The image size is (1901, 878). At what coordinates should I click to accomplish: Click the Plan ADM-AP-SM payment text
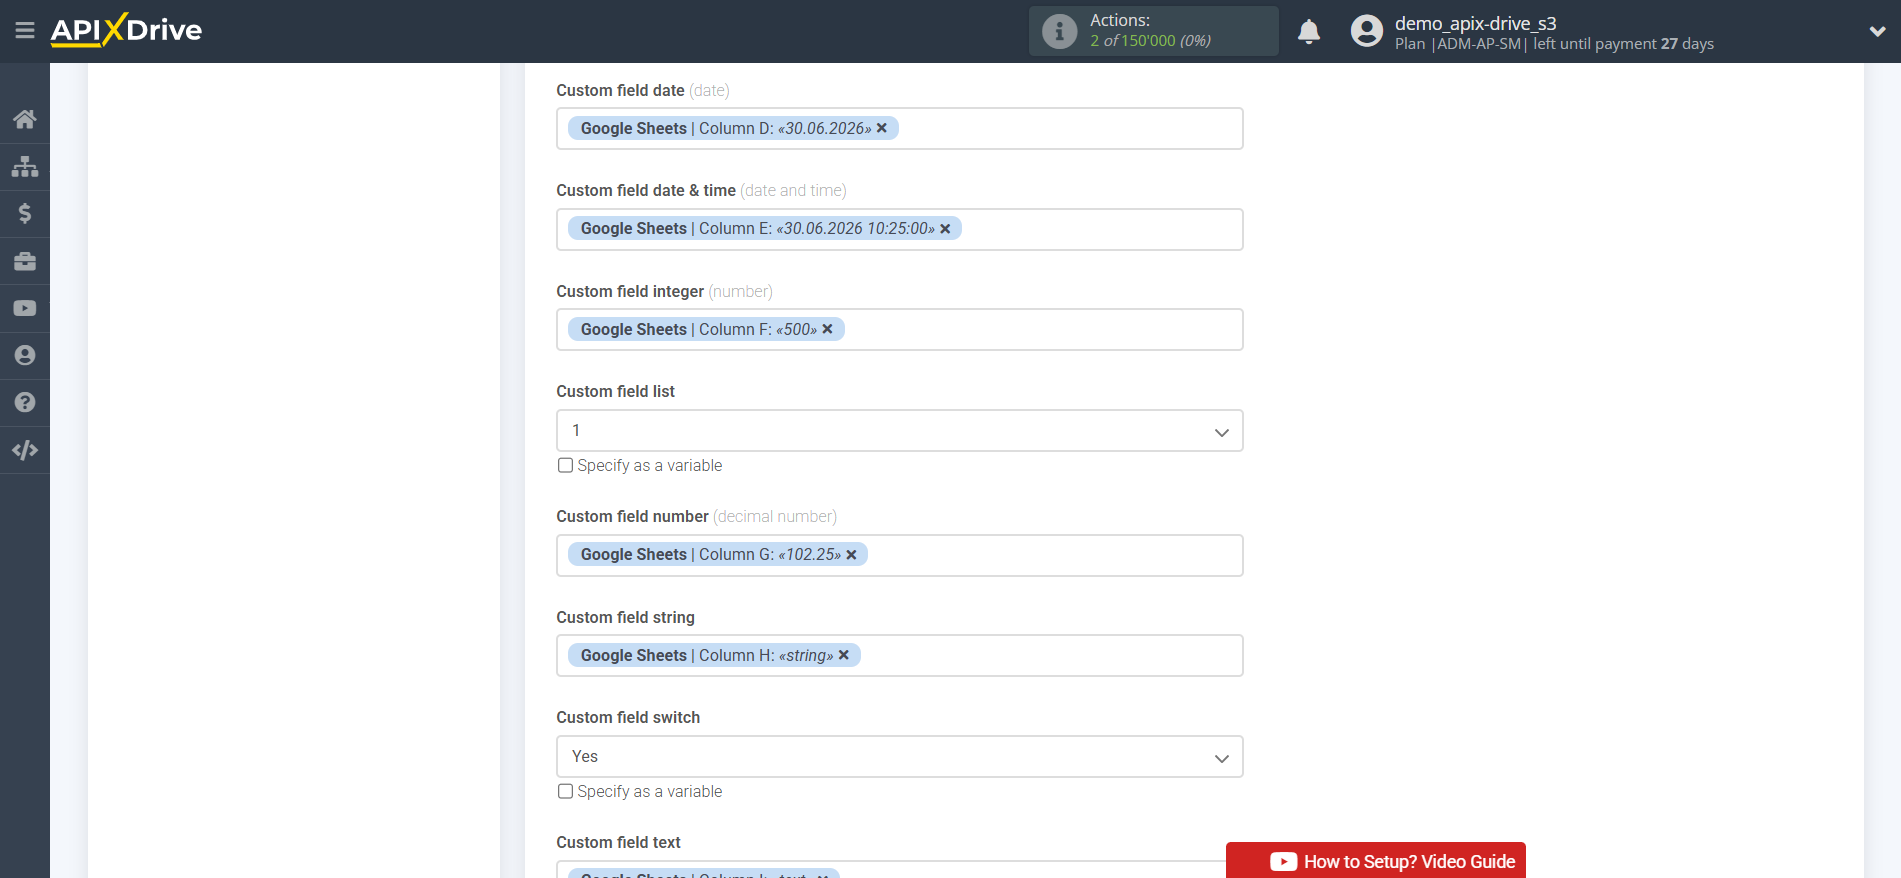point(1554,44)
